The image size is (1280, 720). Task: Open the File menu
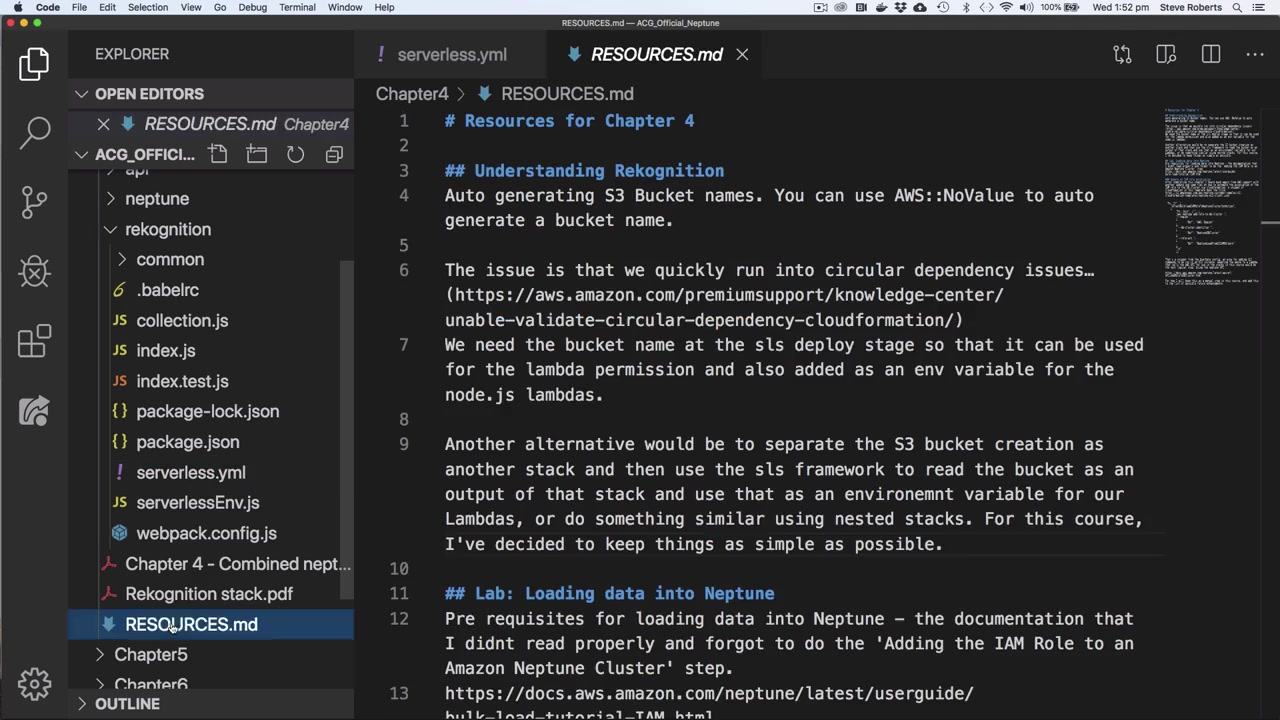pyautogui.click(x=79, y=7)
